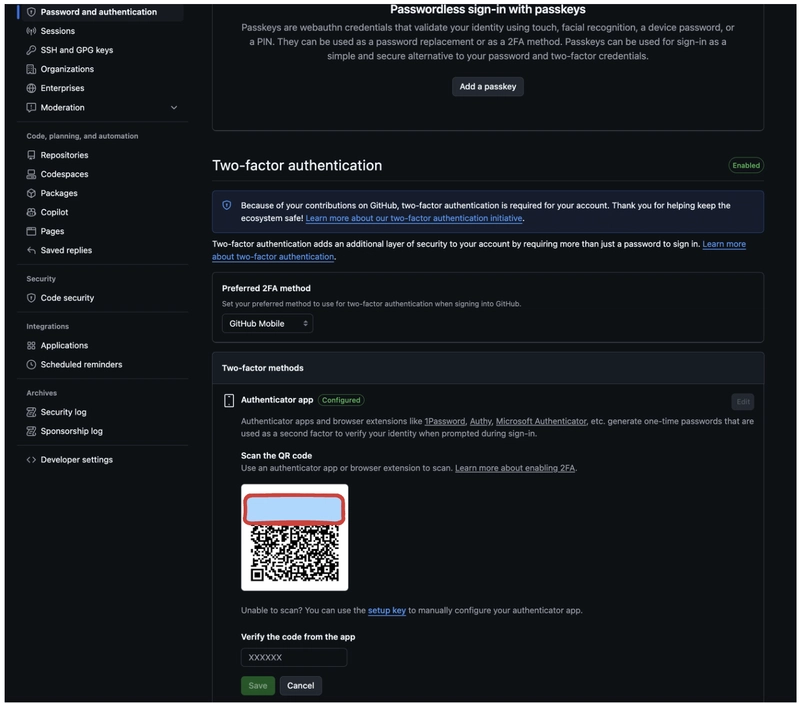Open Packages settings
Image resolution: width=800 pixels, height=703 pixels.
(x=59, y=193)
